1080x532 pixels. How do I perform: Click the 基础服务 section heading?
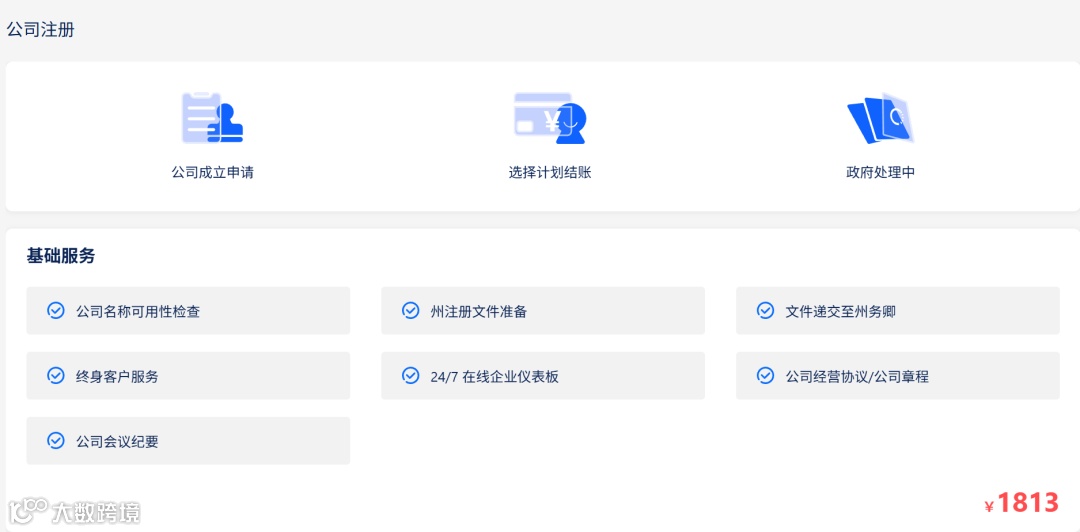pos(61,256)
